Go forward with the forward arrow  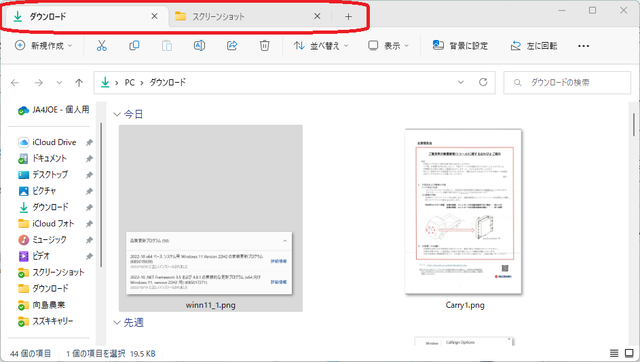[39, 83]
